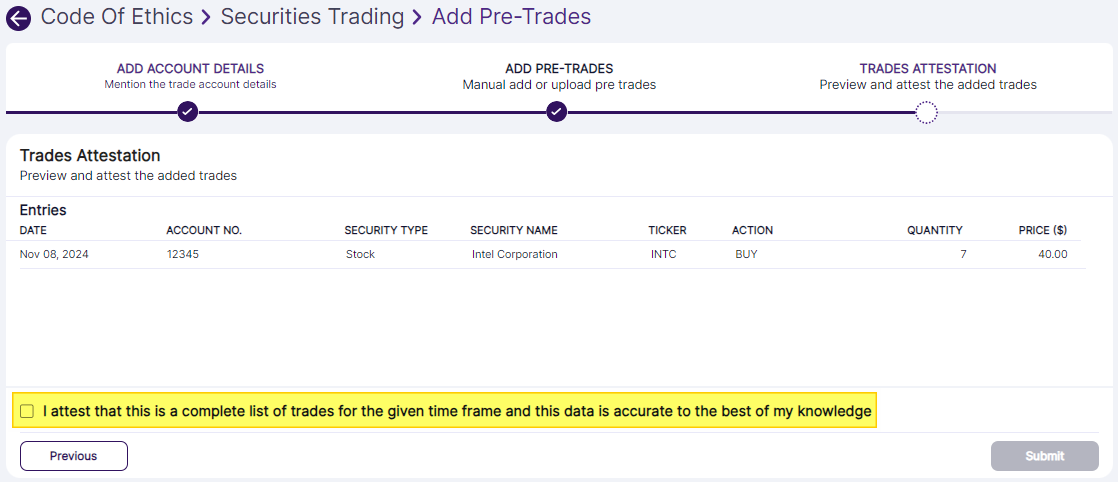Click the back arrow icon
This screenshot has width=1118, height=482.
pyautogui.click(x=18, y=18)
